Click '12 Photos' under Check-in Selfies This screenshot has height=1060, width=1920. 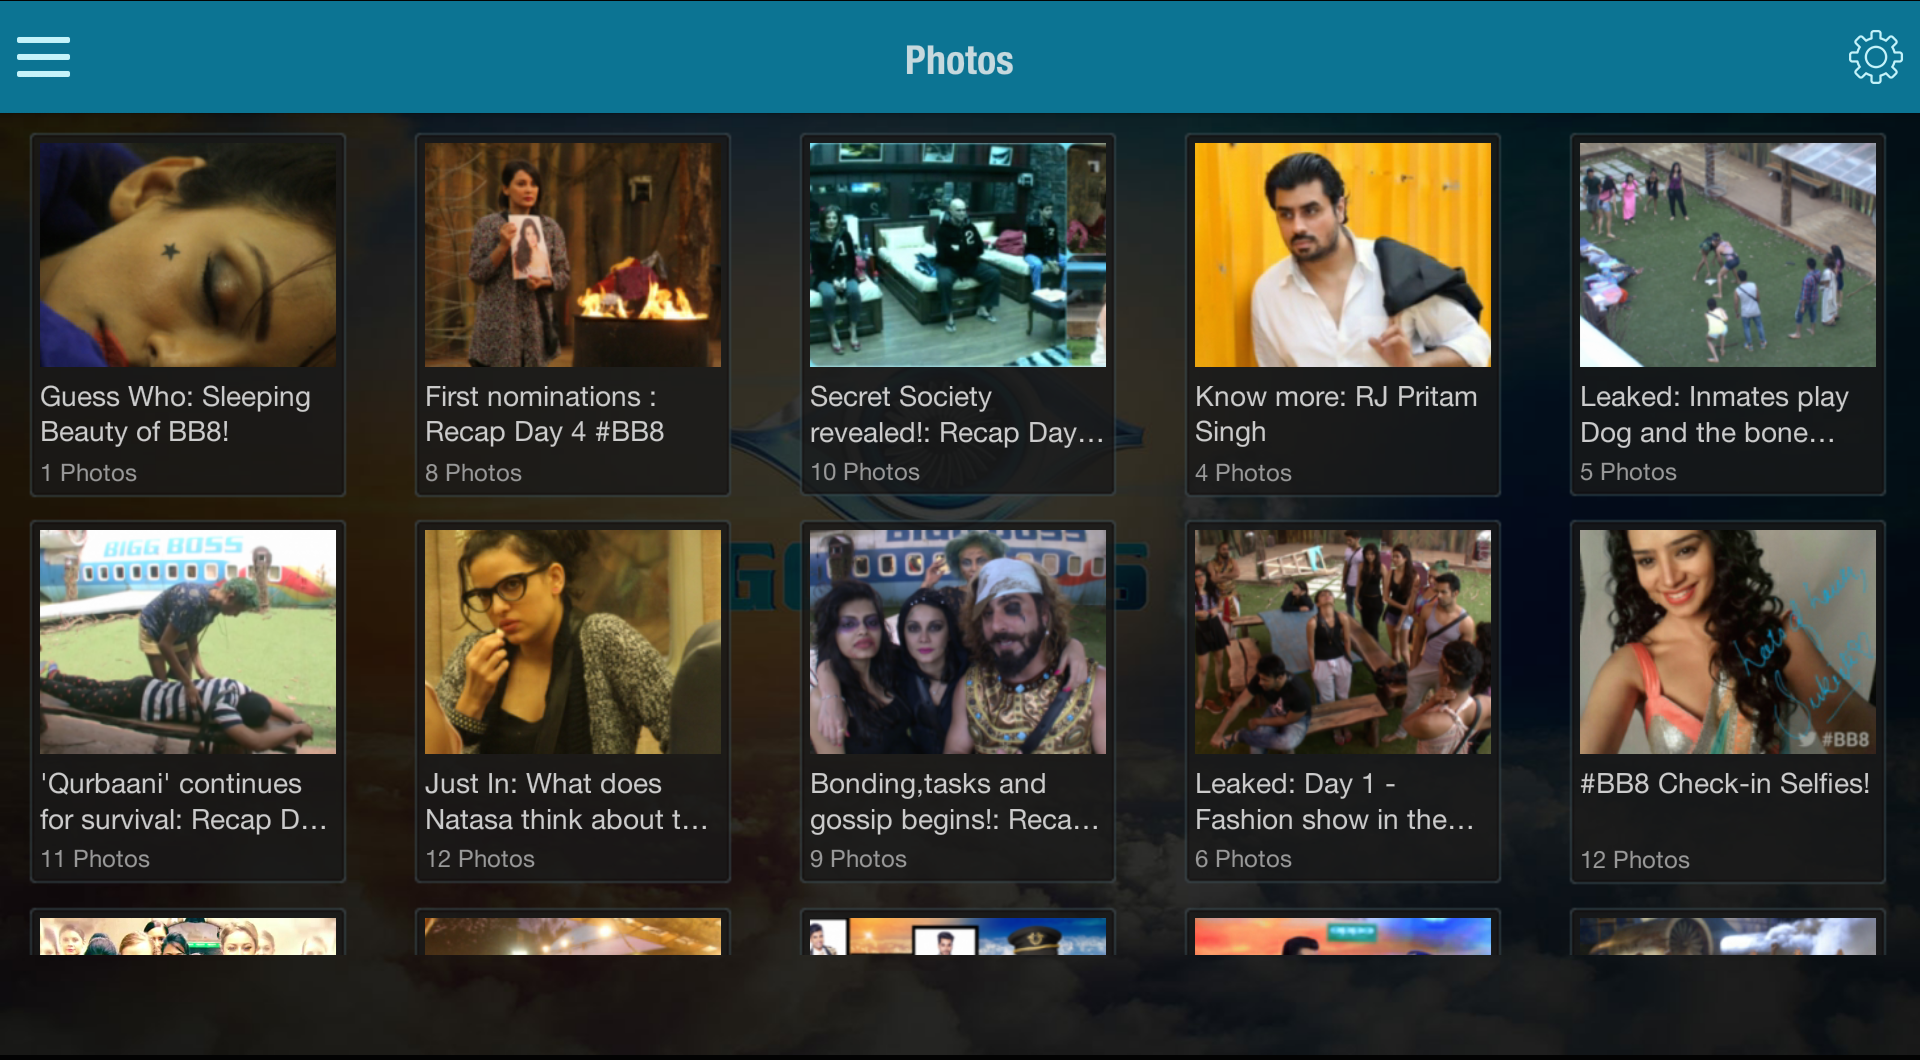1635,860
